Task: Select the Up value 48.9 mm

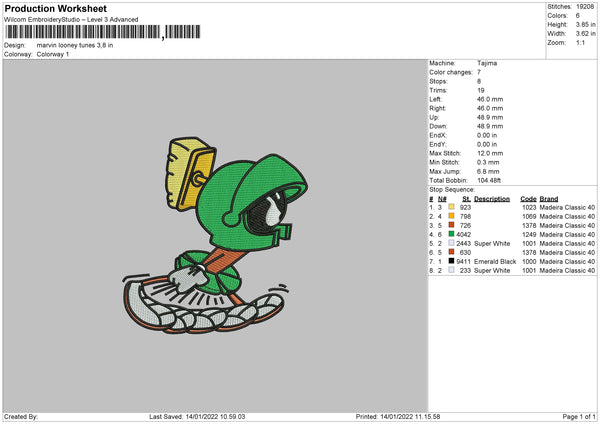Action: [x=490, y=117]
